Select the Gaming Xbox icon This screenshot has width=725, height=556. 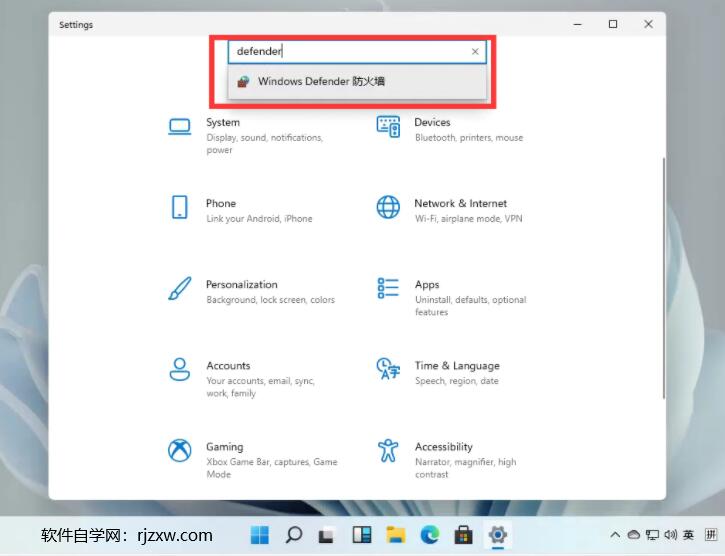[179, 450]
